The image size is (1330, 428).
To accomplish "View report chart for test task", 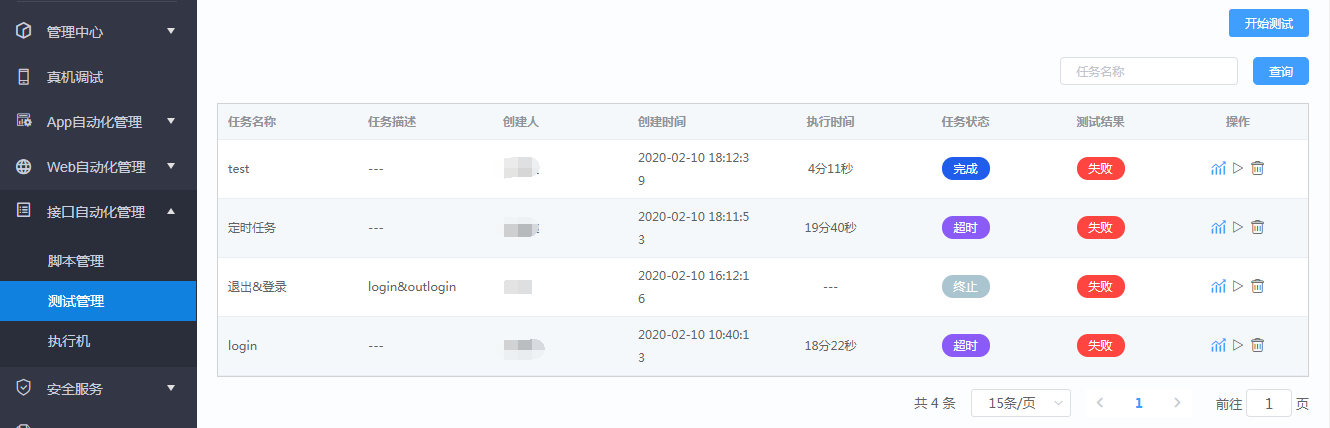I will (x=1218, y=169).
